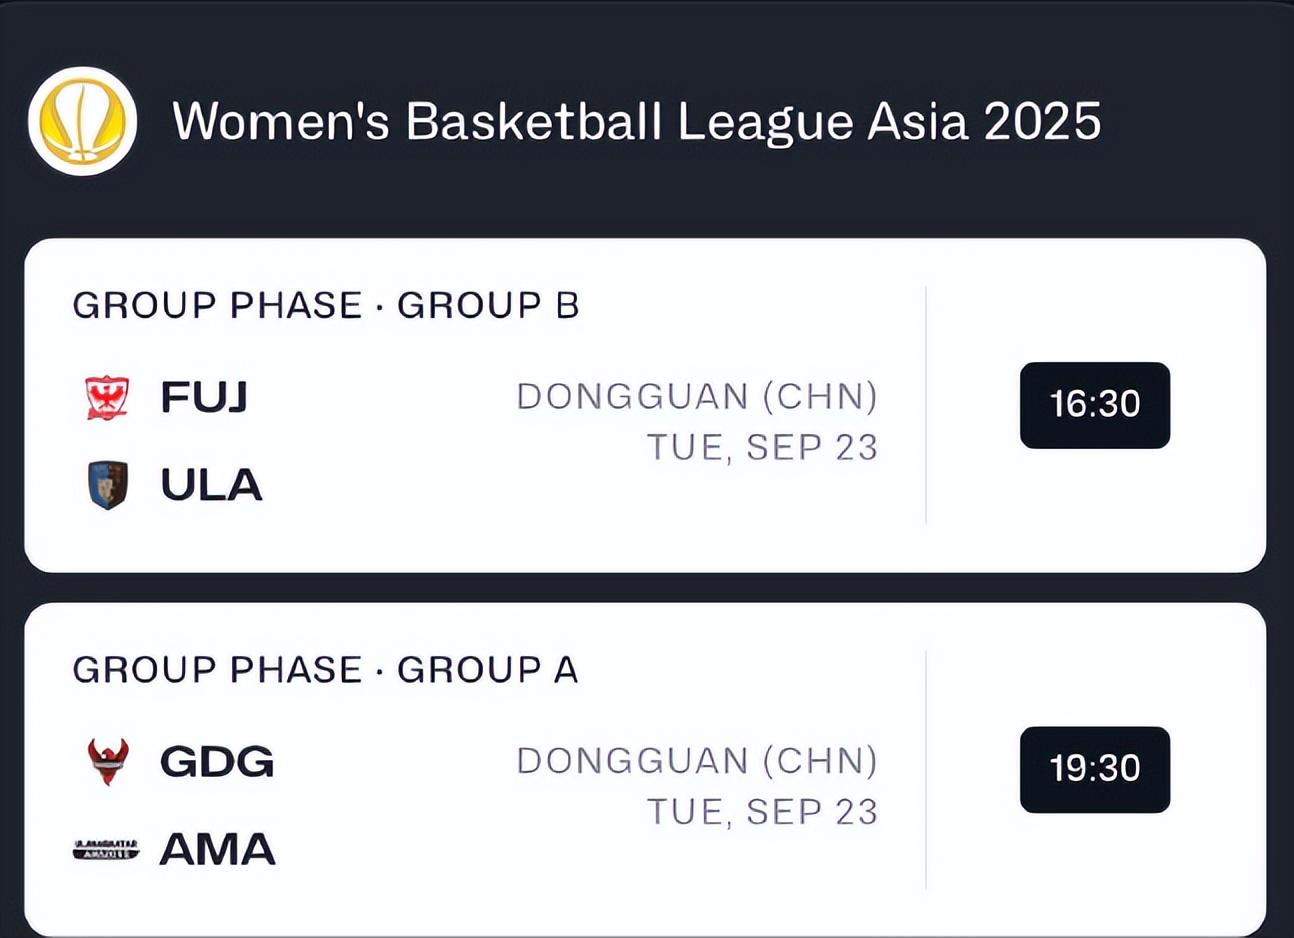Select the GROUP A label
This screenshot has height=938, width=1294.
tap(488, 670)
